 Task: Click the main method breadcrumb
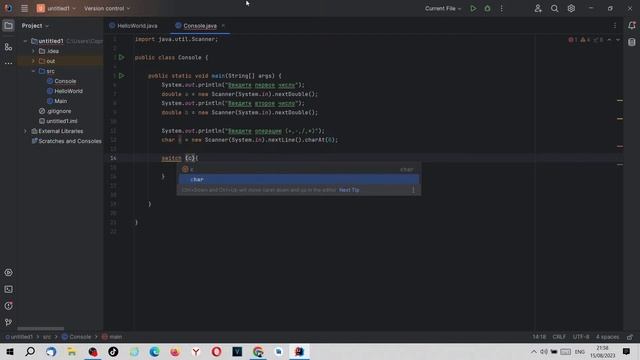click(112, 337)
